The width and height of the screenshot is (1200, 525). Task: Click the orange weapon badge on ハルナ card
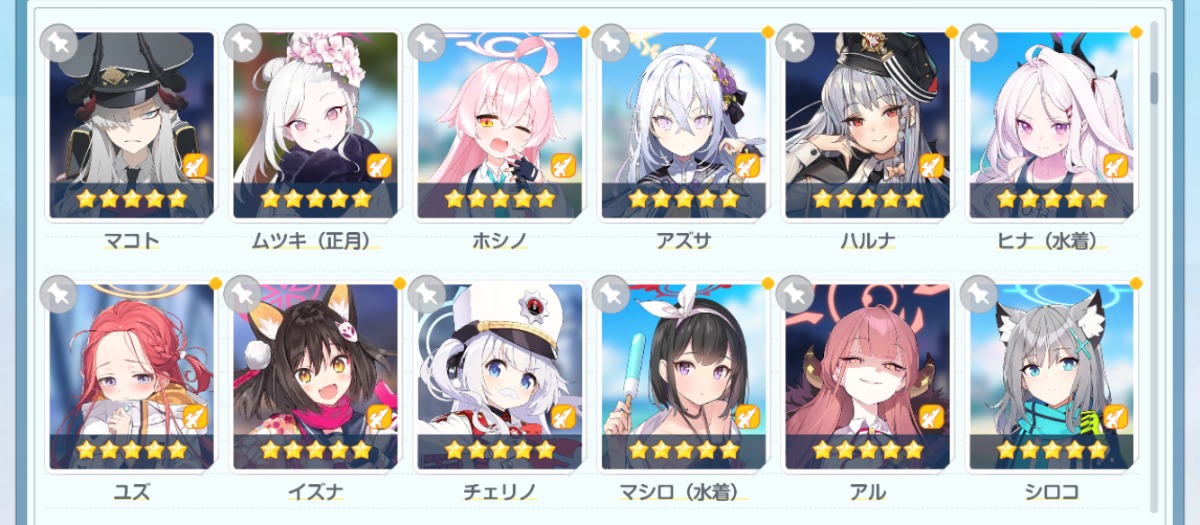click(931, 166)
